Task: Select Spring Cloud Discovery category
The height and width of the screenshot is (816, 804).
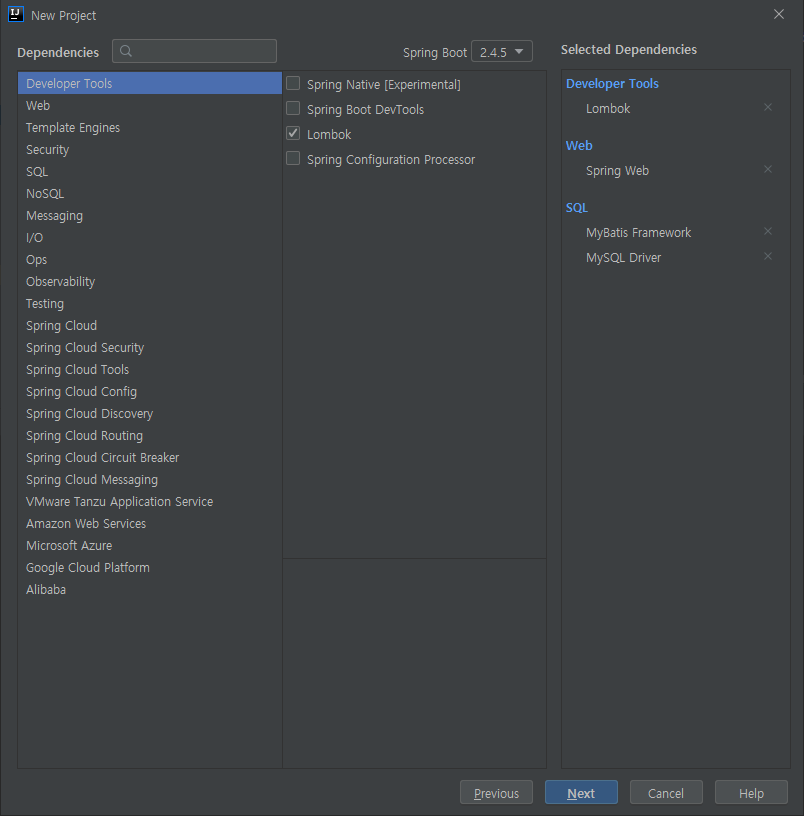Action: pos(150,414)
